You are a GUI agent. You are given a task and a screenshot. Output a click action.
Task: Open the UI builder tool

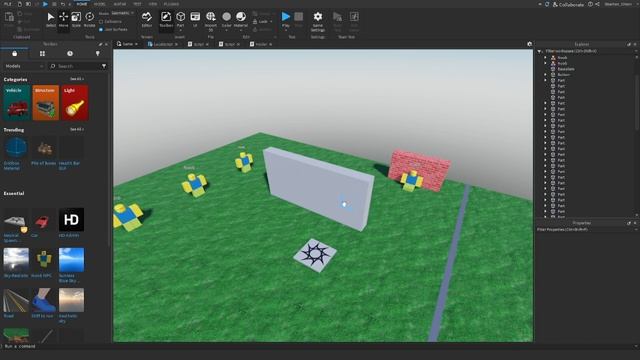pos(195,19)
